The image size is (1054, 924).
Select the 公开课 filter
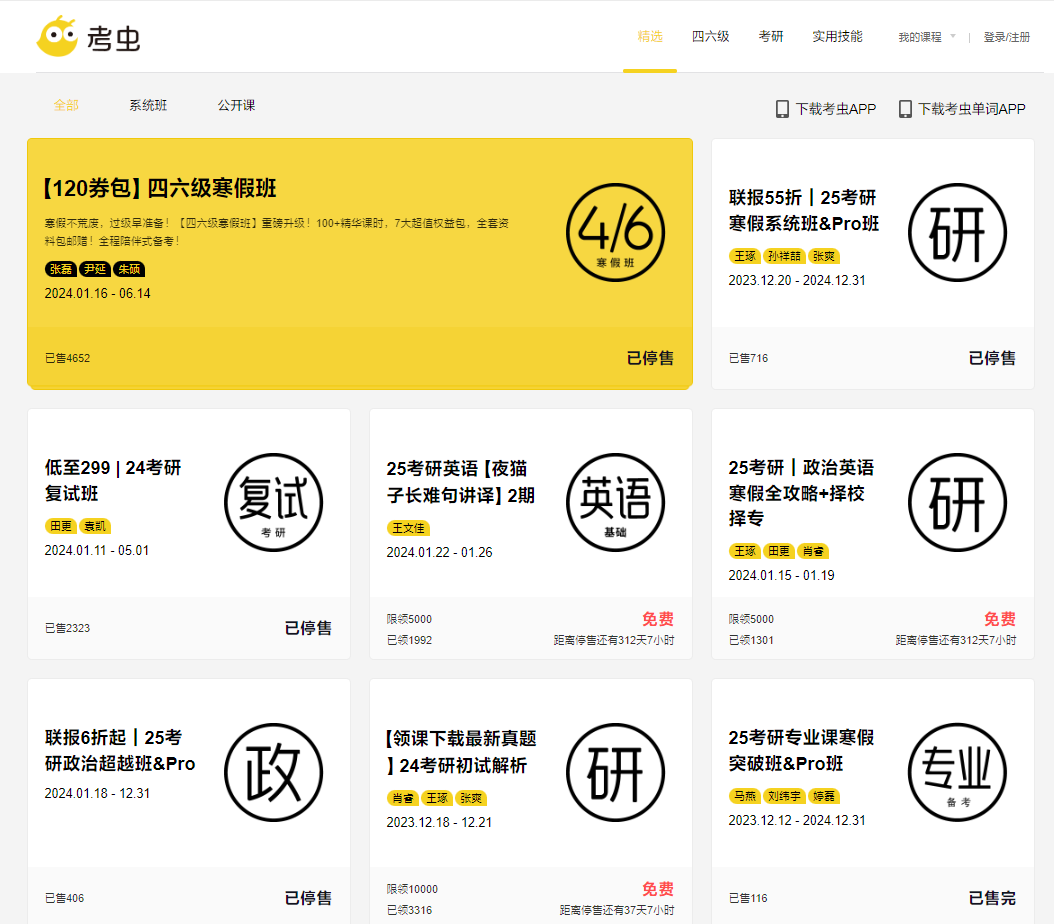point(235,105)
